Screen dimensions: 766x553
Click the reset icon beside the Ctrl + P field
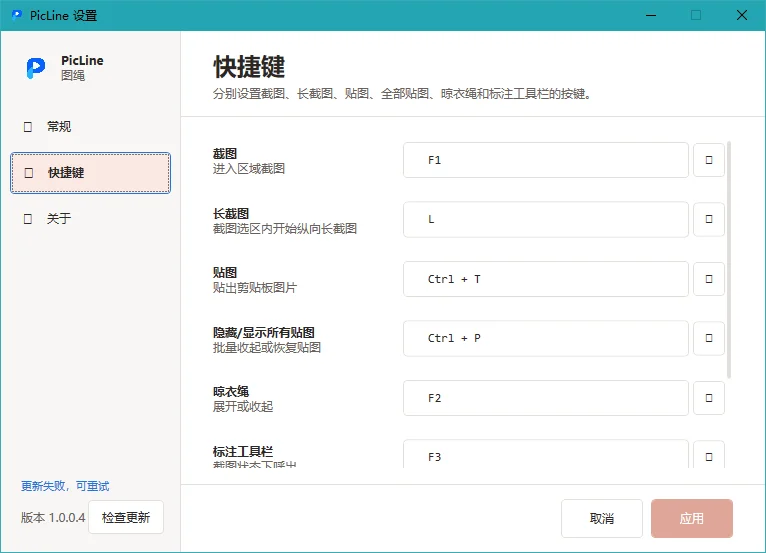pyautogui.click(x=709, y=338)
